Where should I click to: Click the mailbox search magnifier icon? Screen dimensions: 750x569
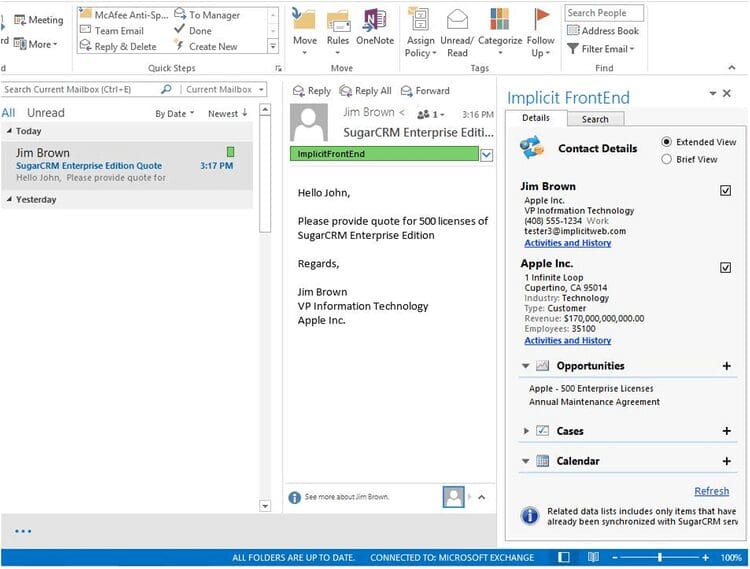pyautogui.click(x=166, y=89)
